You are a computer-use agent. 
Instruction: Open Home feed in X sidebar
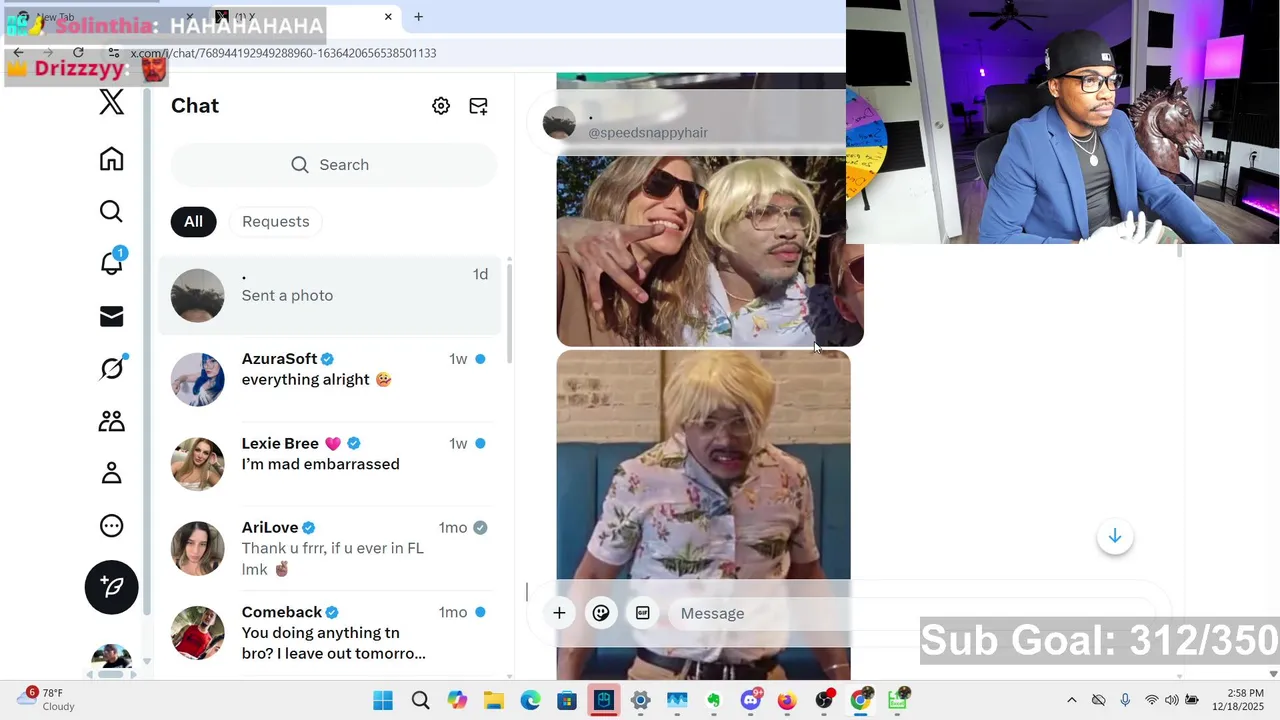(x=112, y=159)
